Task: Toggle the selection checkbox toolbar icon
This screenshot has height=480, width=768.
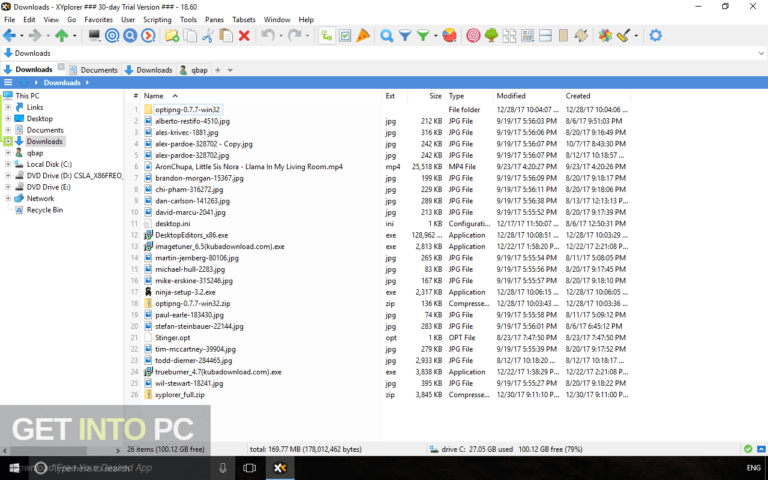Action: (345, 35)
